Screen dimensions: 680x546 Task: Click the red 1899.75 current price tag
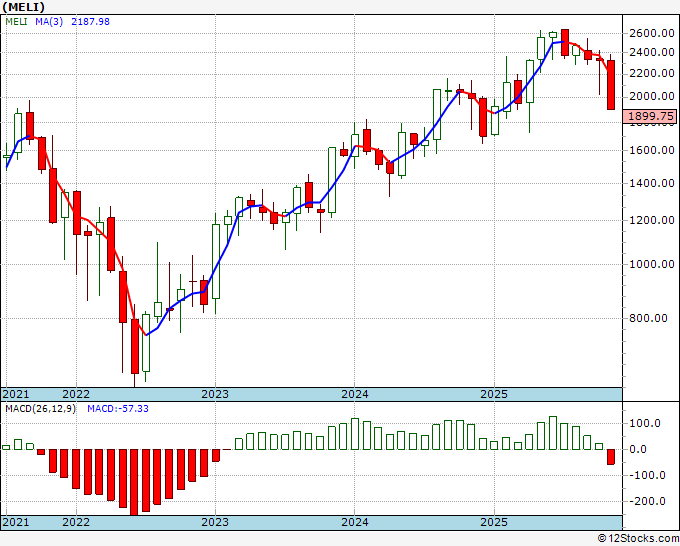point(650,116)
